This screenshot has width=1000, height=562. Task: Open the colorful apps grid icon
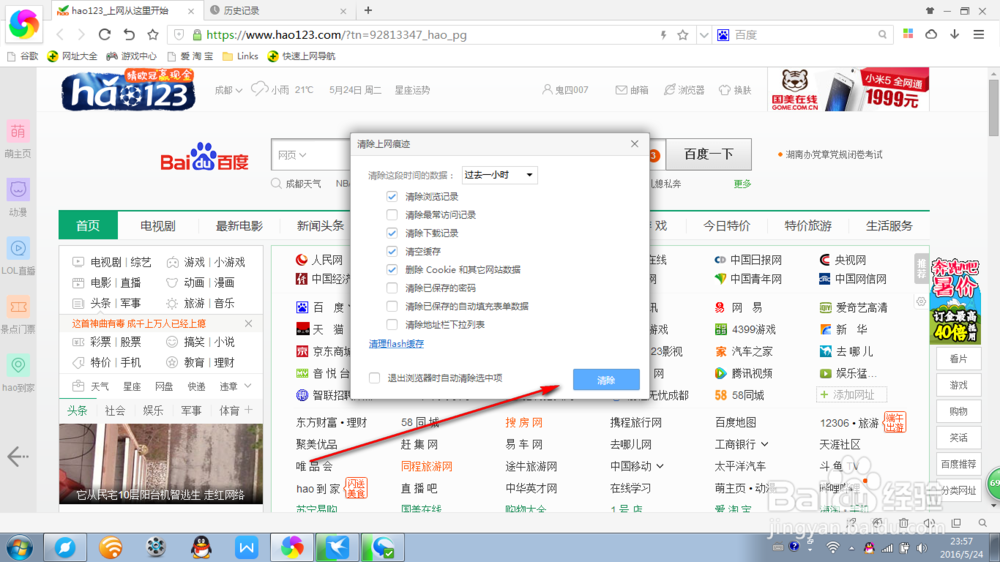tap(908, 34)
